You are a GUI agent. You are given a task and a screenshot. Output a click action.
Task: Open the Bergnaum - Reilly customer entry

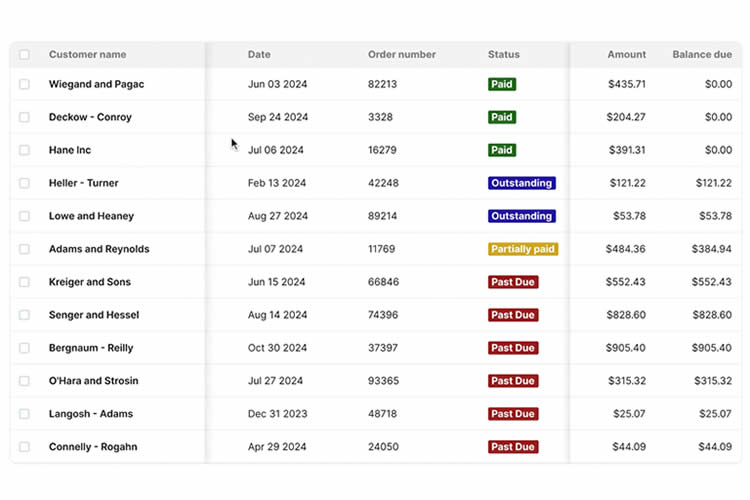tap(91, 348)
